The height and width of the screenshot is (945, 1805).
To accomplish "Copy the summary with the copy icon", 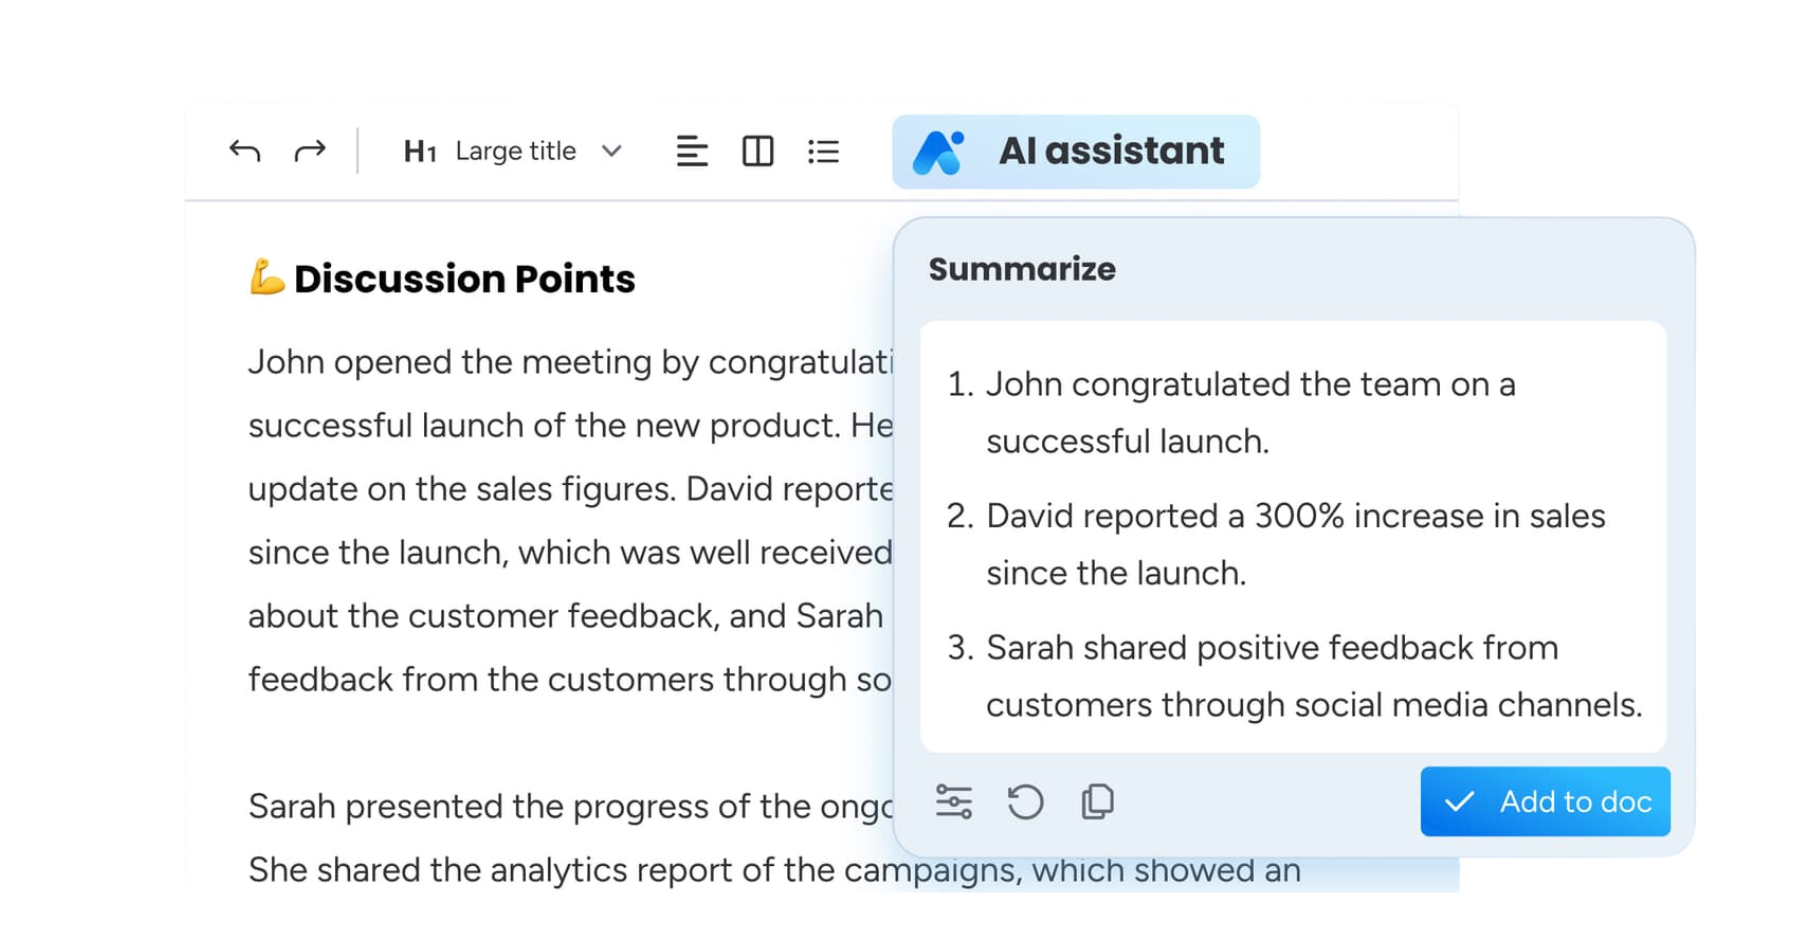I will coord(1097,802).
